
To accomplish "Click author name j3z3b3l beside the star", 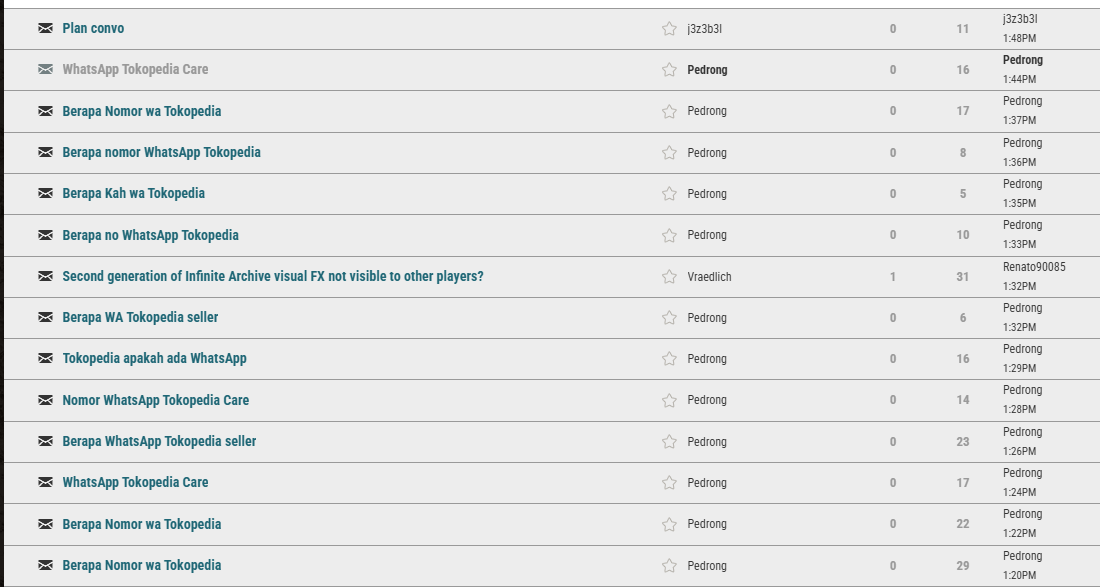I will (x=704, y=29).
